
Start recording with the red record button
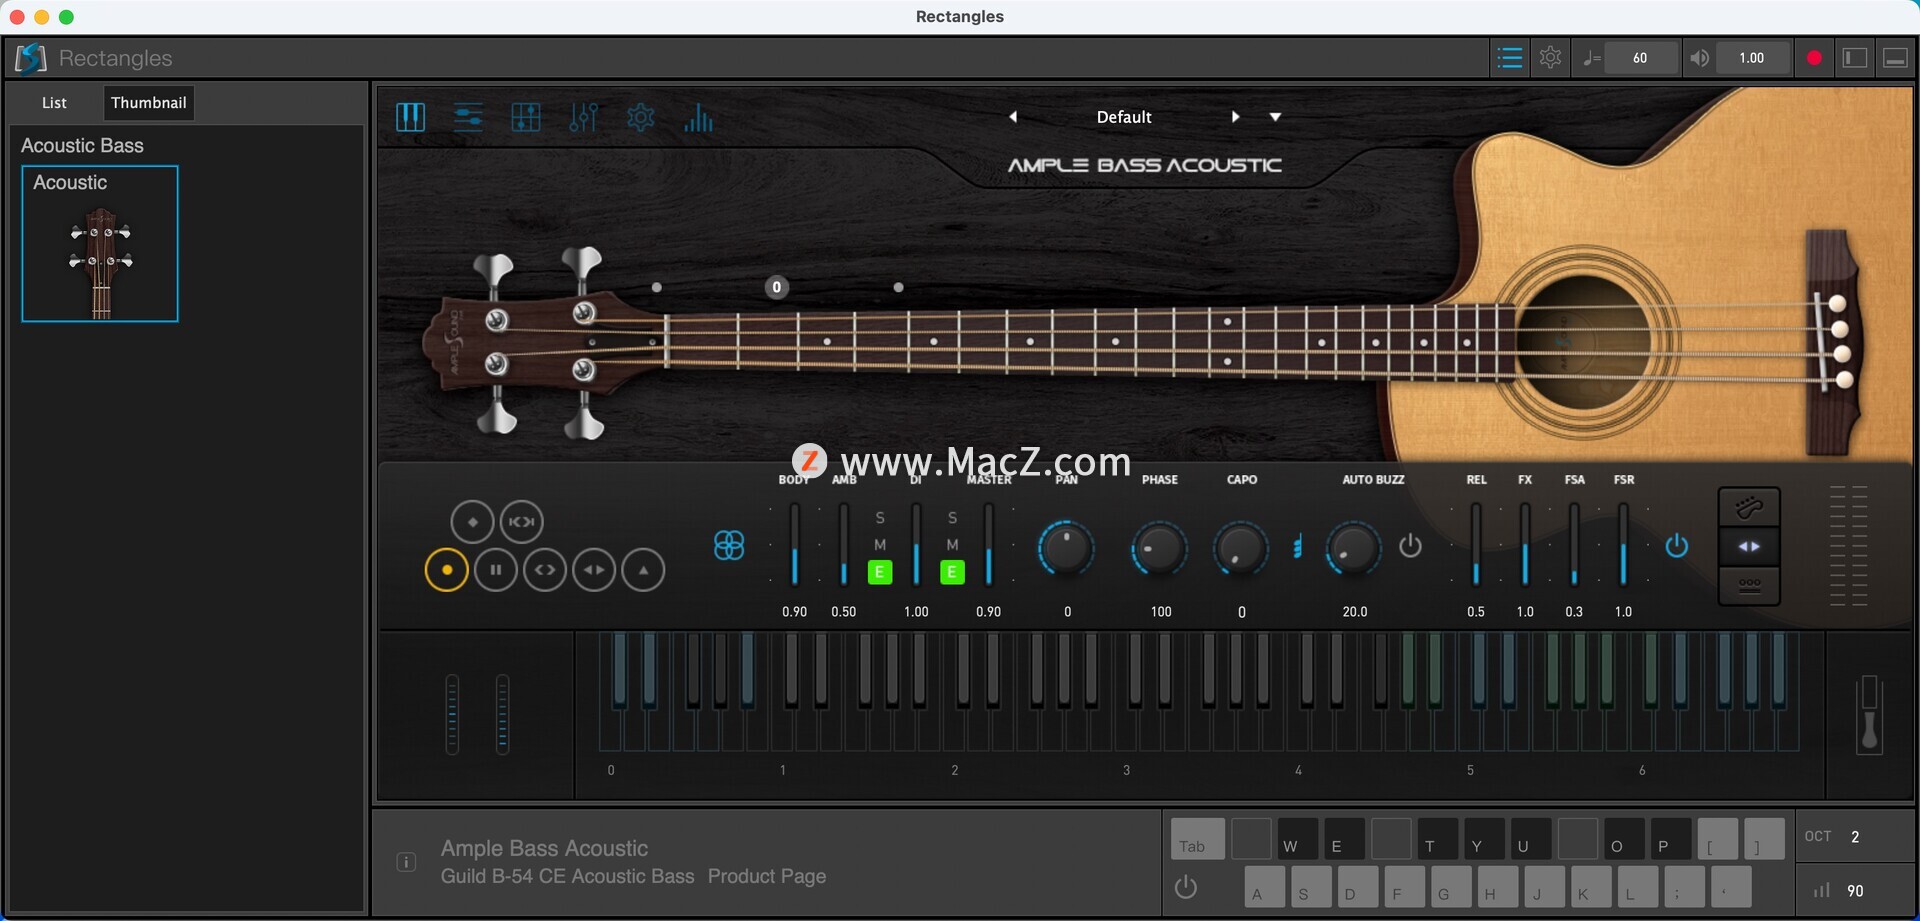pyautogui.click(x=1814, y=58)
